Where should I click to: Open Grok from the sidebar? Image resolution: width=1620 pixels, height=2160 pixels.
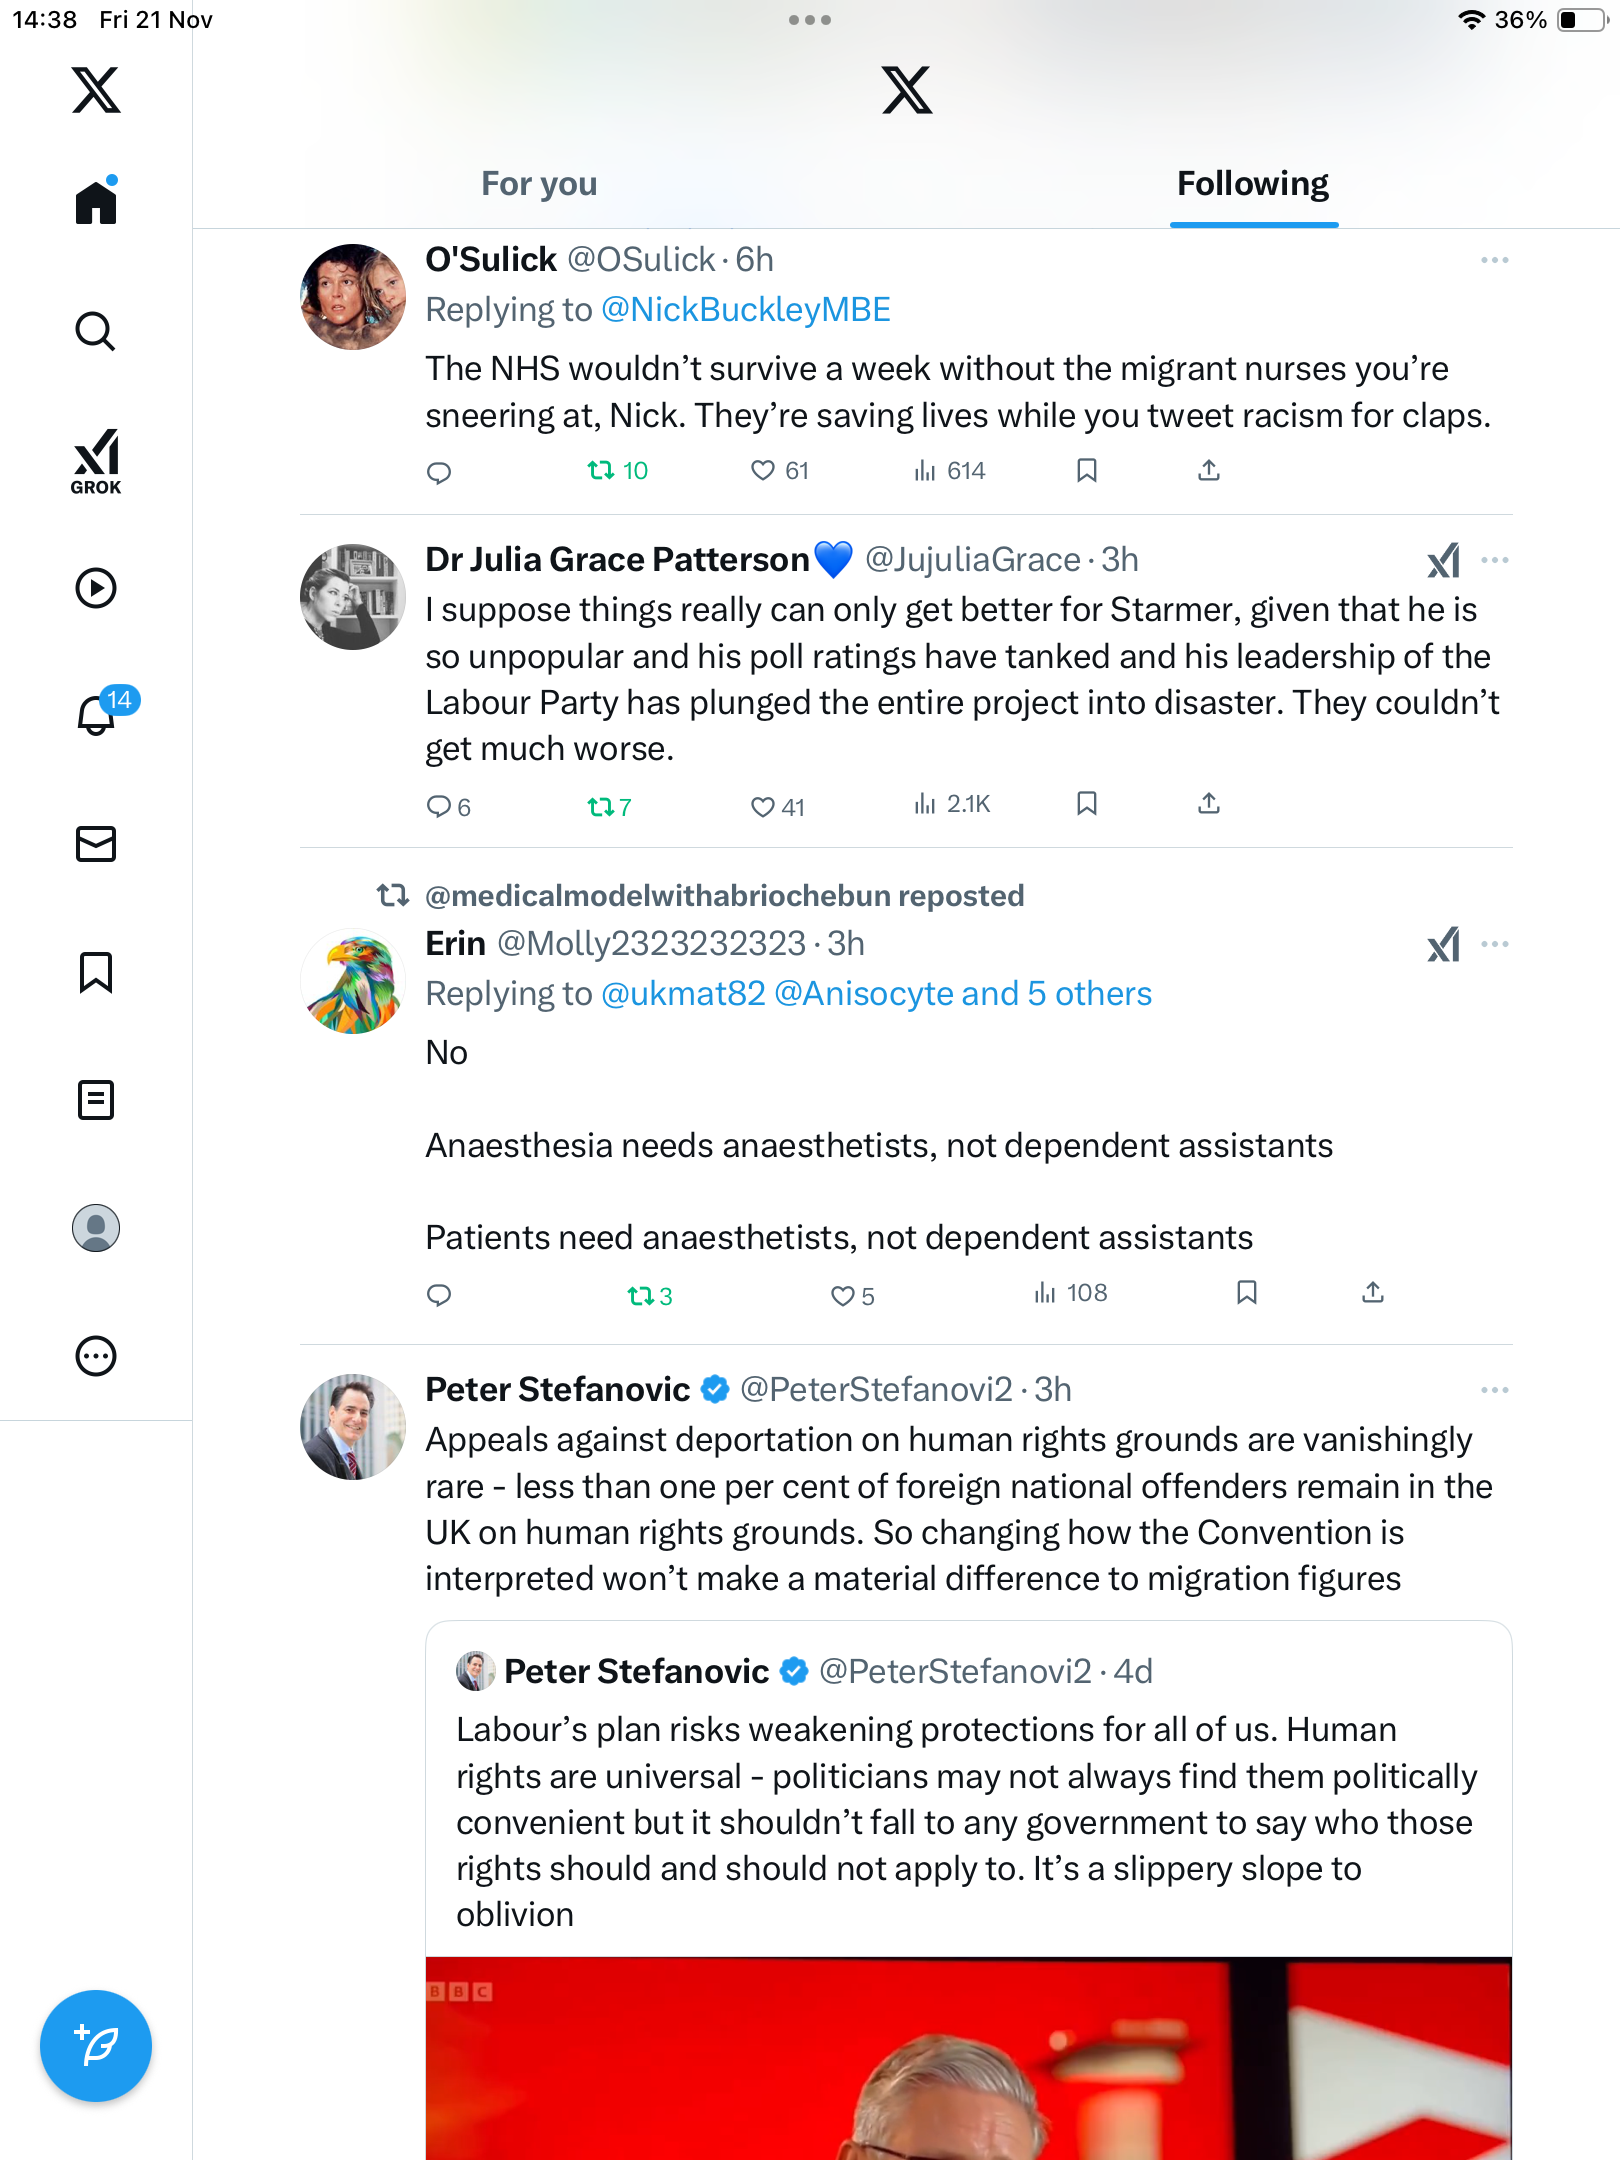pos(96,461)
